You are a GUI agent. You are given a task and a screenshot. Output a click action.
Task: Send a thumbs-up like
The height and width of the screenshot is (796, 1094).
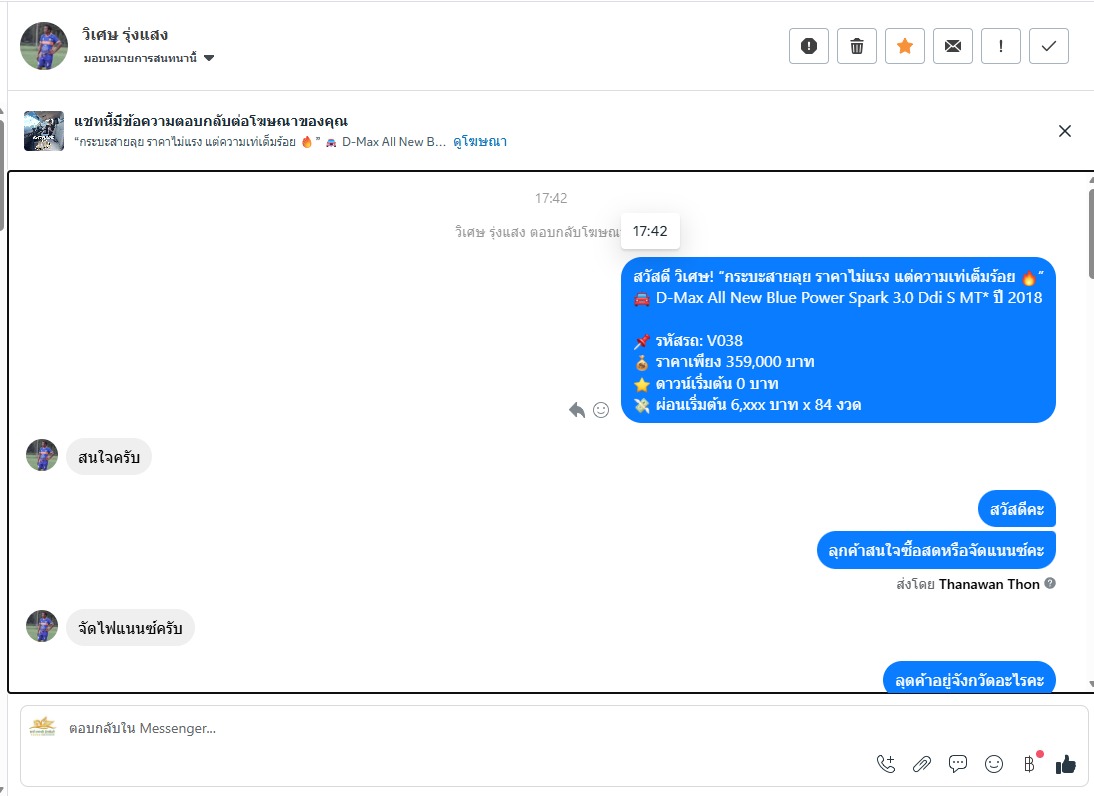point(1066,765)
